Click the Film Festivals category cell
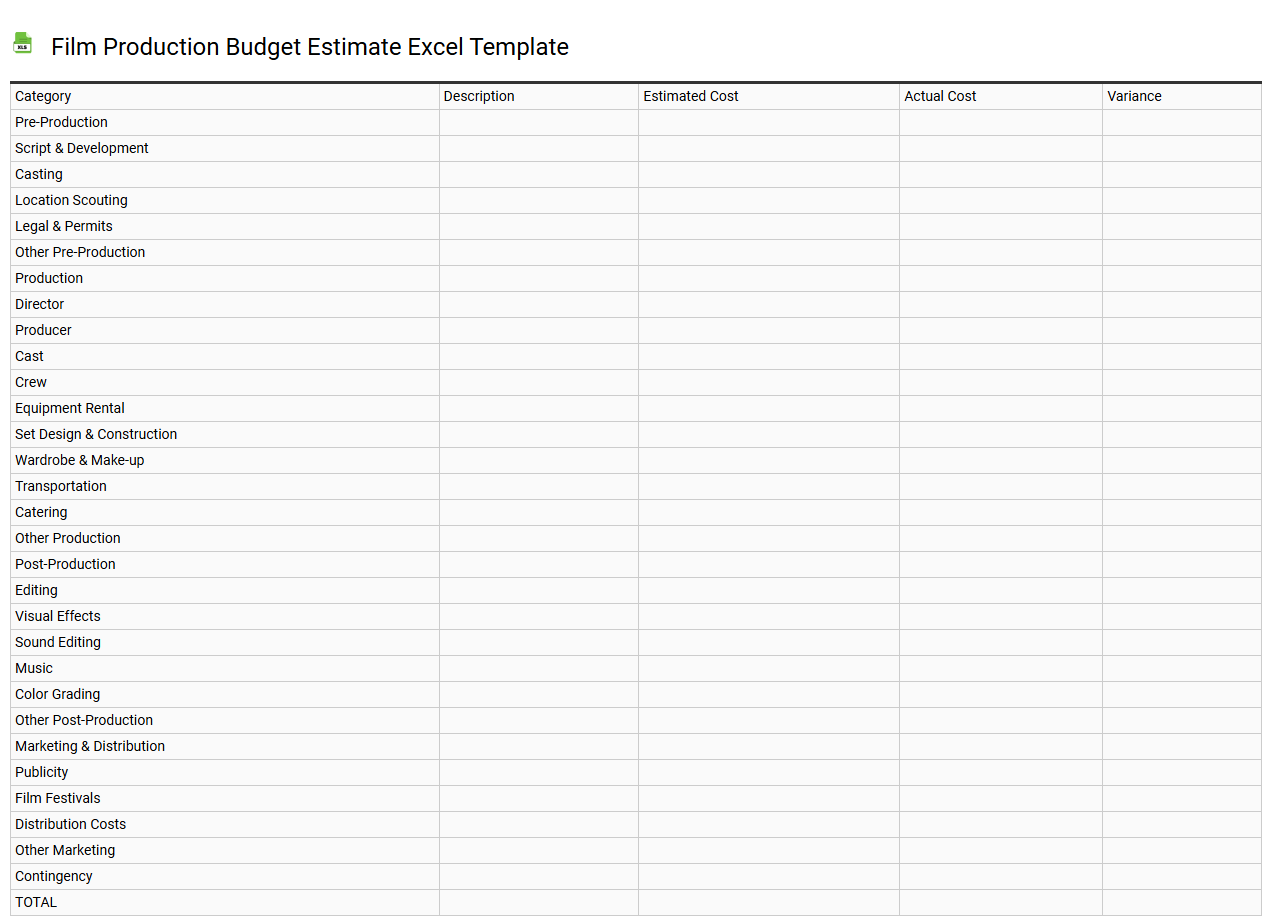The height and width of the screenshot is (916, 1262). tap(57, 798)
